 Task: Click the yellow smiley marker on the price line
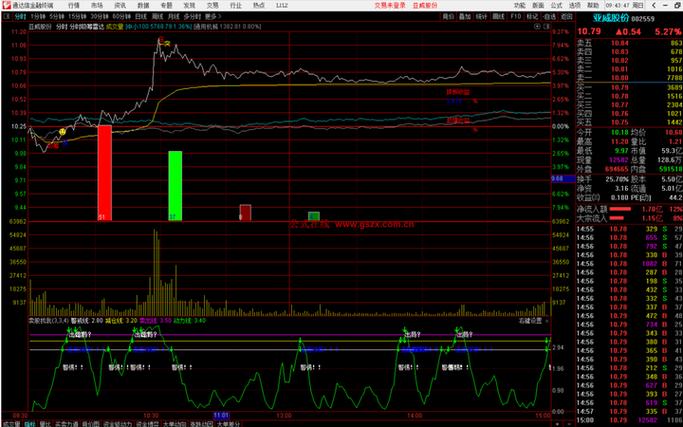(x=63, y=132)
